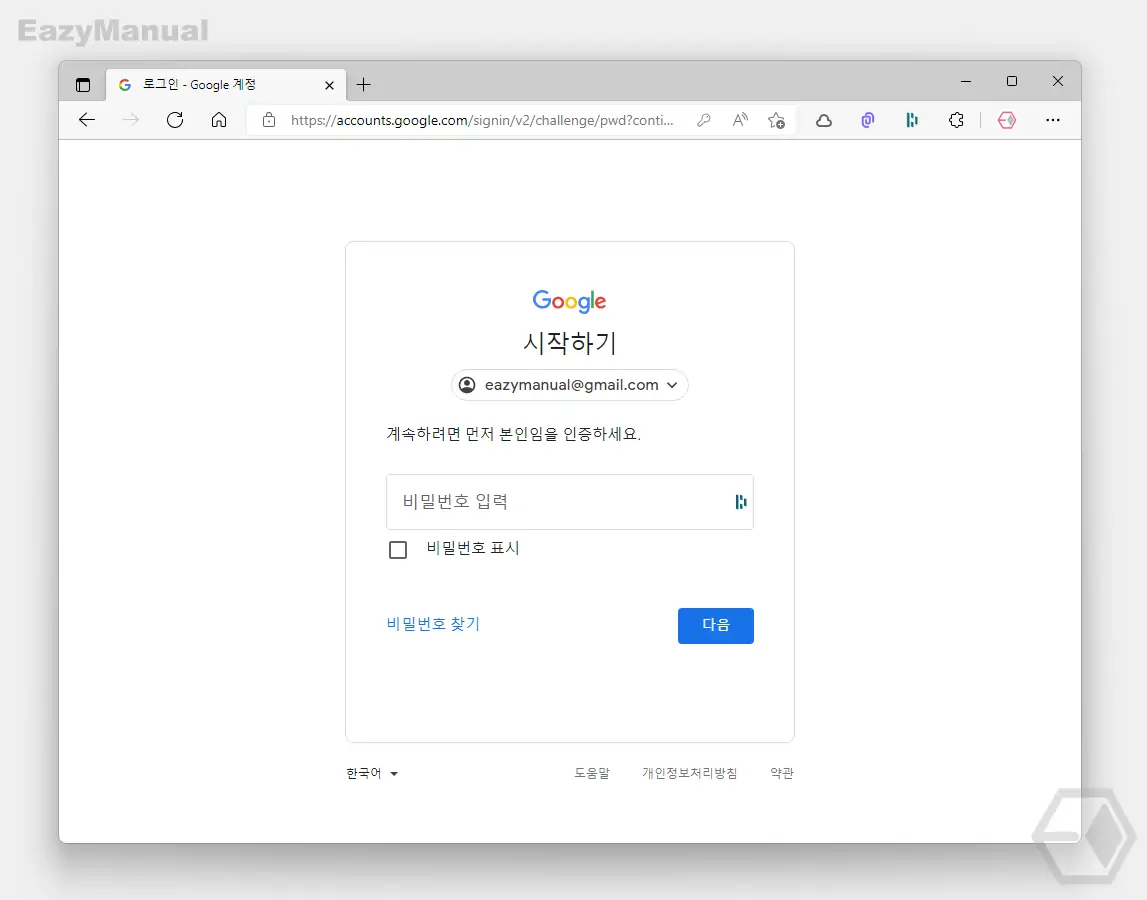The image size is (1147, 900).
Task: Focus the 비밀번호 입력 field
Action: coord(570,502)
